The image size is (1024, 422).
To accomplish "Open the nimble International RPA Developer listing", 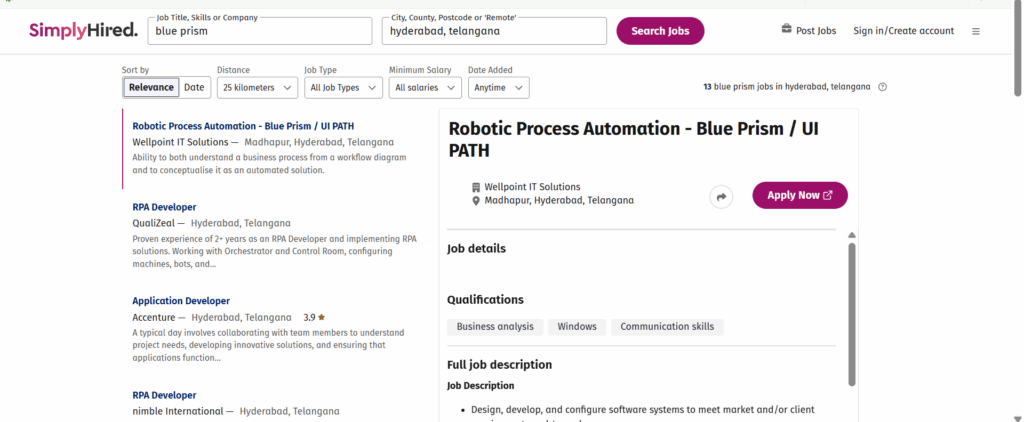I will [164, 395].
